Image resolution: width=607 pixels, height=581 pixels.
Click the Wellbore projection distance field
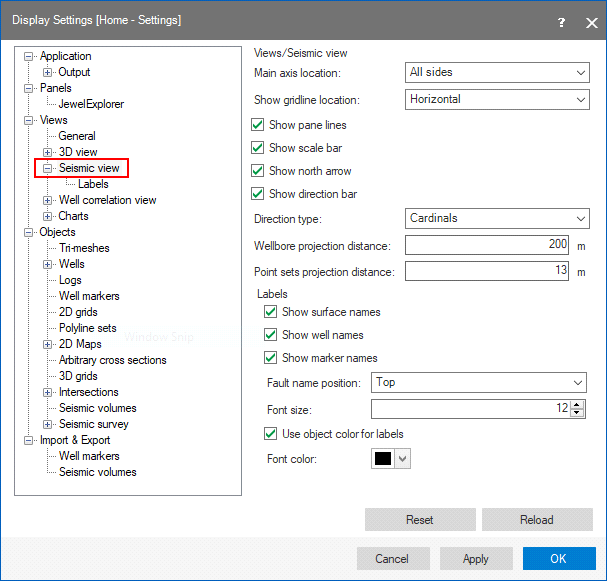[487, 245]
